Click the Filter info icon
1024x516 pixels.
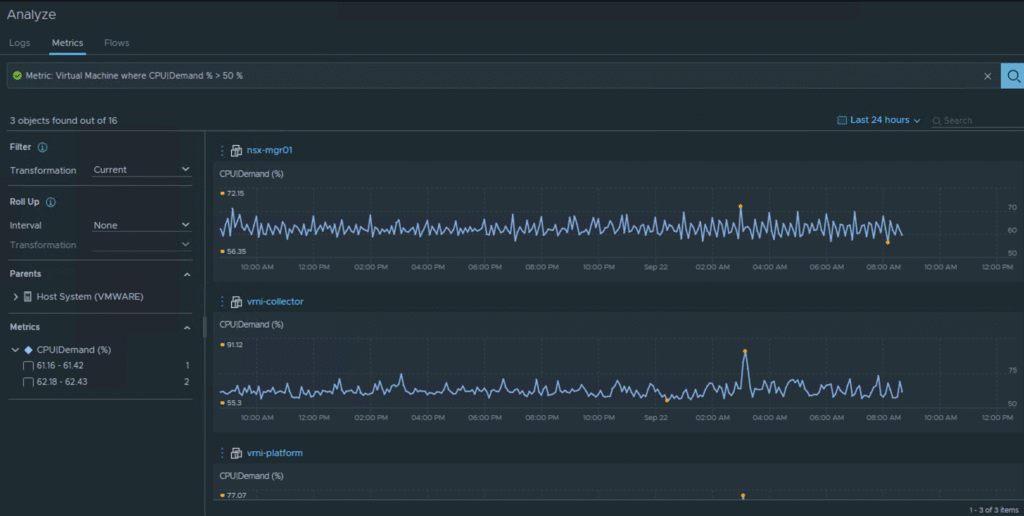point(43,148)
